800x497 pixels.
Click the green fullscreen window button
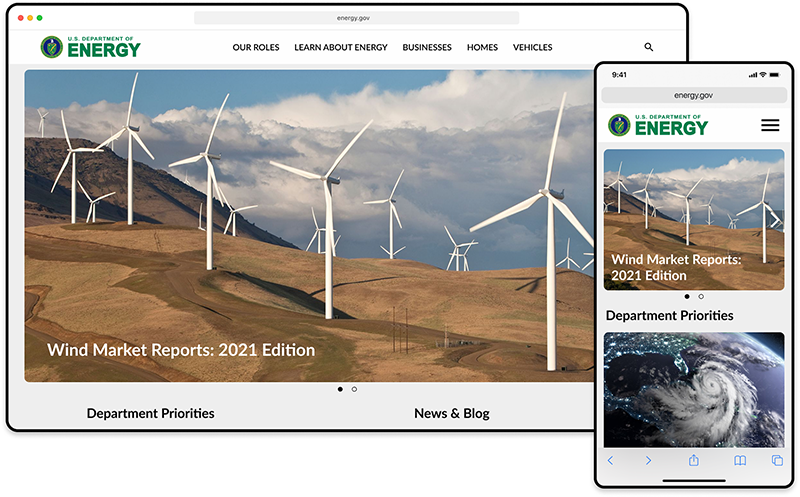tap(40, 18)
